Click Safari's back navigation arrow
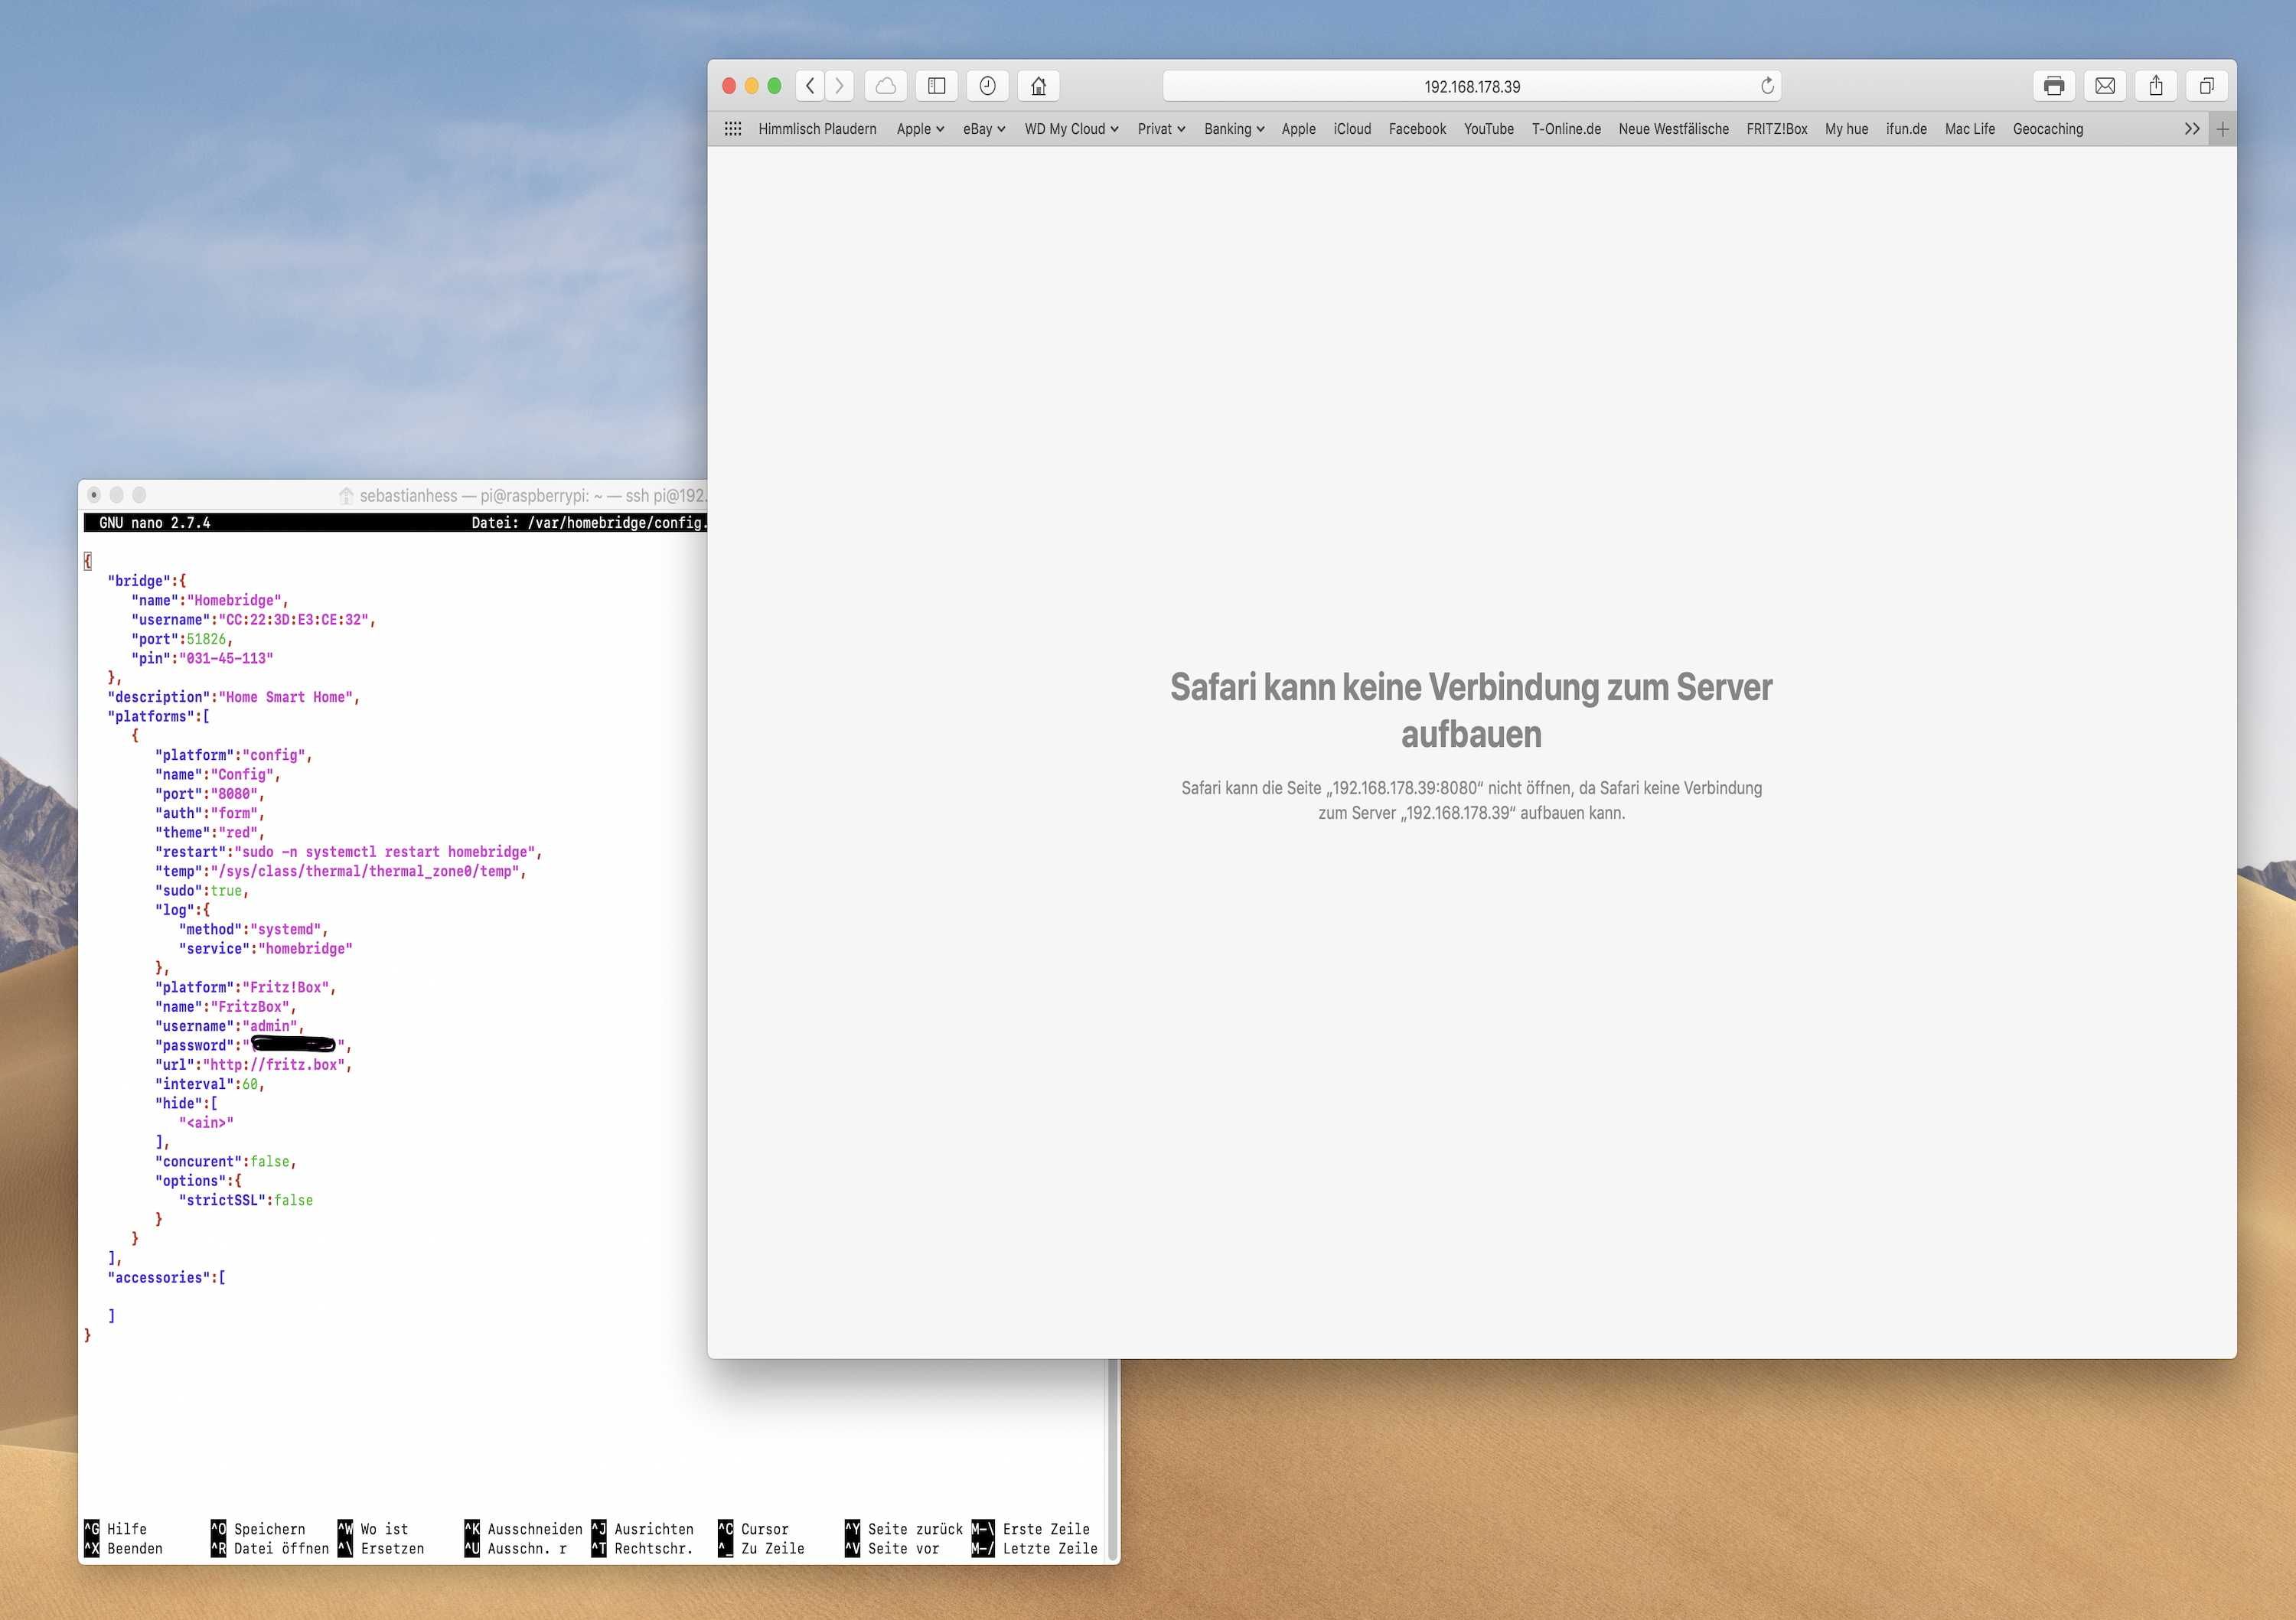The height and width of the screenshot is (1620, 2296). [x=810, y=86]
